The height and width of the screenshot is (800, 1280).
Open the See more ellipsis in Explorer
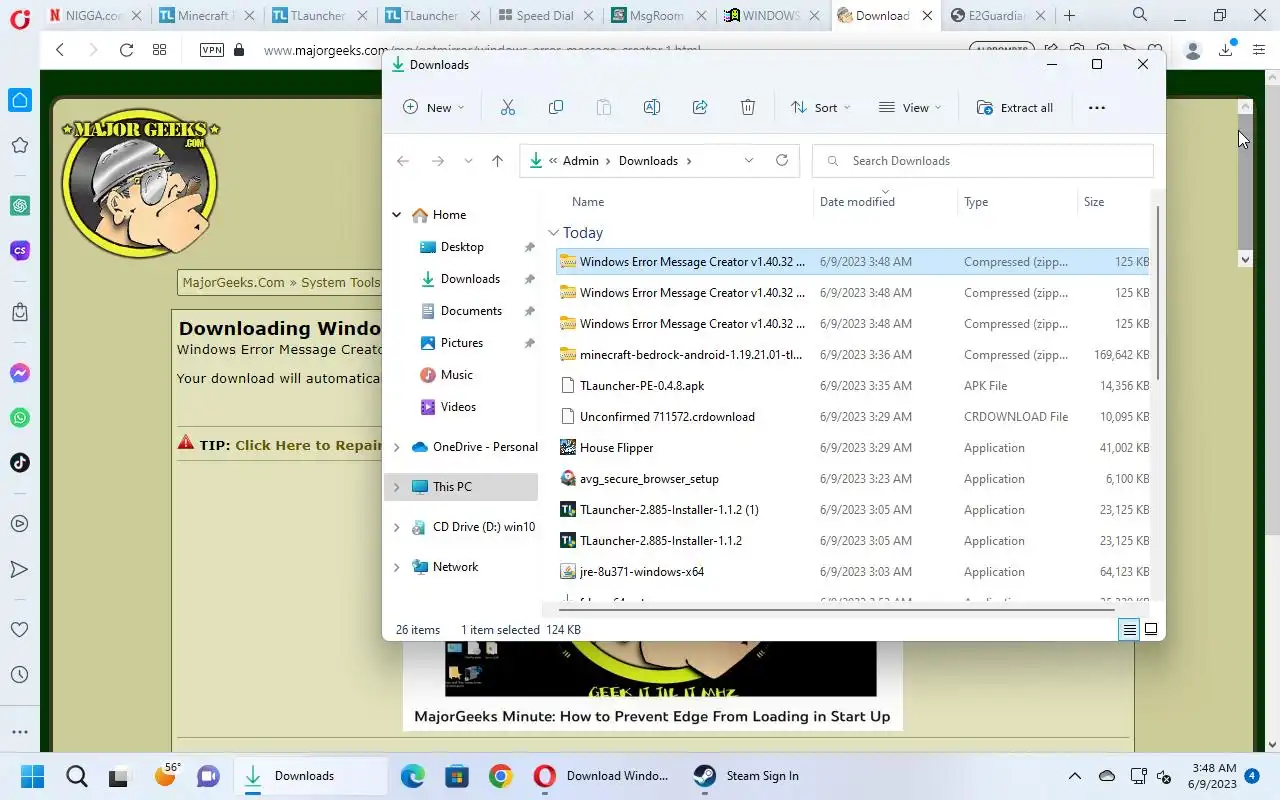point(1097,108)
